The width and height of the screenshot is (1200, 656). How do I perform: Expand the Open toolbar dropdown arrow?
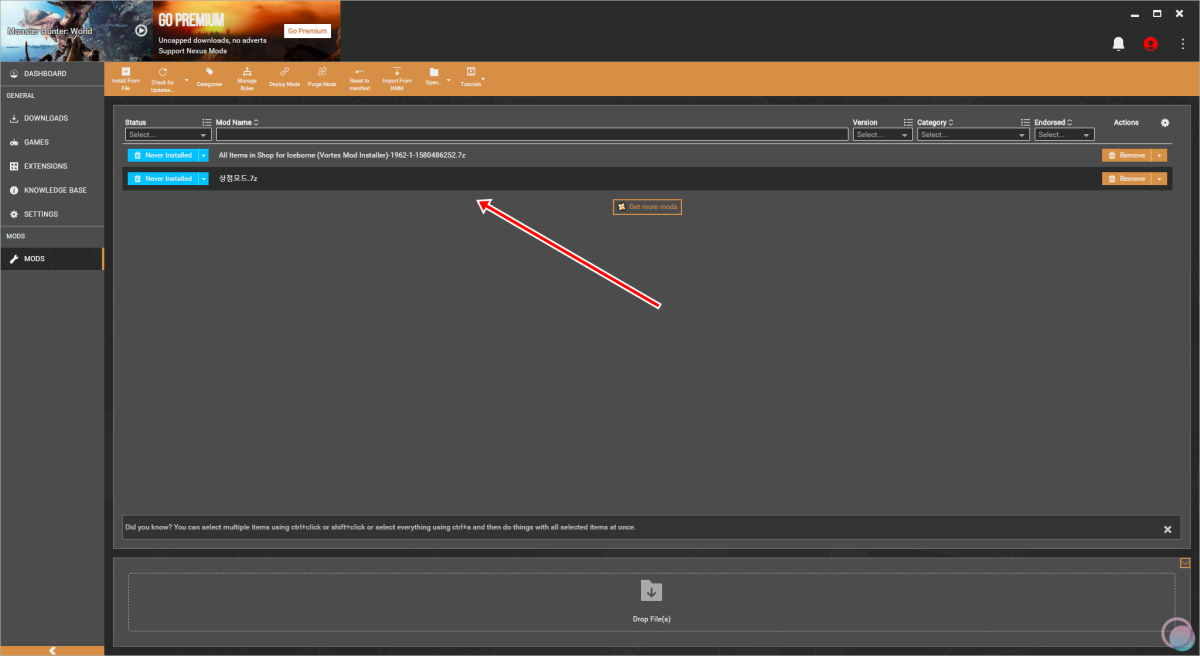click(x=449, y=79)
